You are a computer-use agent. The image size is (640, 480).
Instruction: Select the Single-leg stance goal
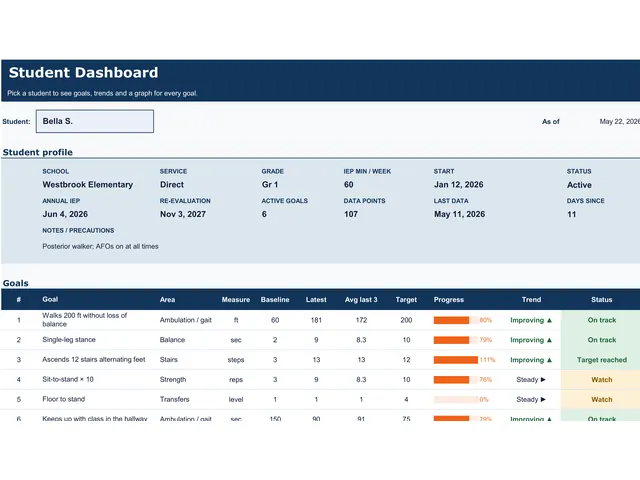point(69,340)
